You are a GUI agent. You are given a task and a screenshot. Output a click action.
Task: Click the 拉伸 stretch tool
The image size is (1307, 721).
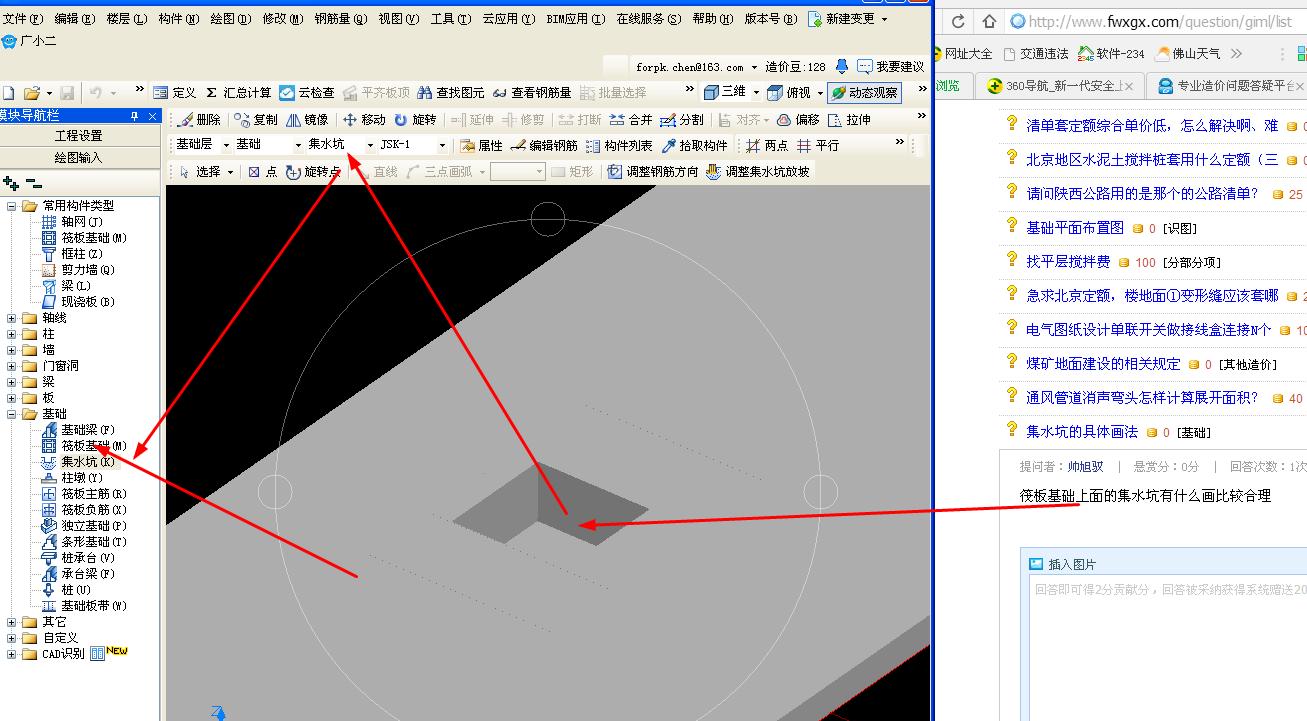point(849,119)
